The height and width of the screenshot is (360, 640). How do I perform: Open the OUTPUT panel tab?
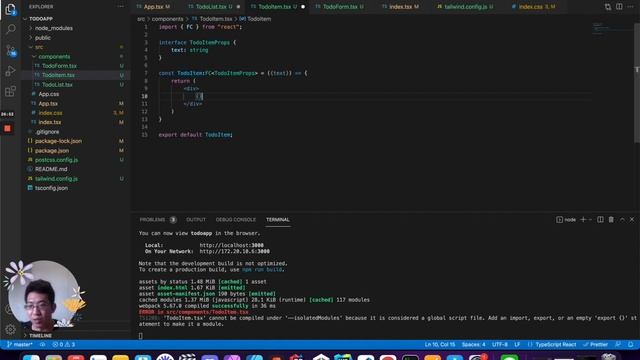[x=196, y=220]
